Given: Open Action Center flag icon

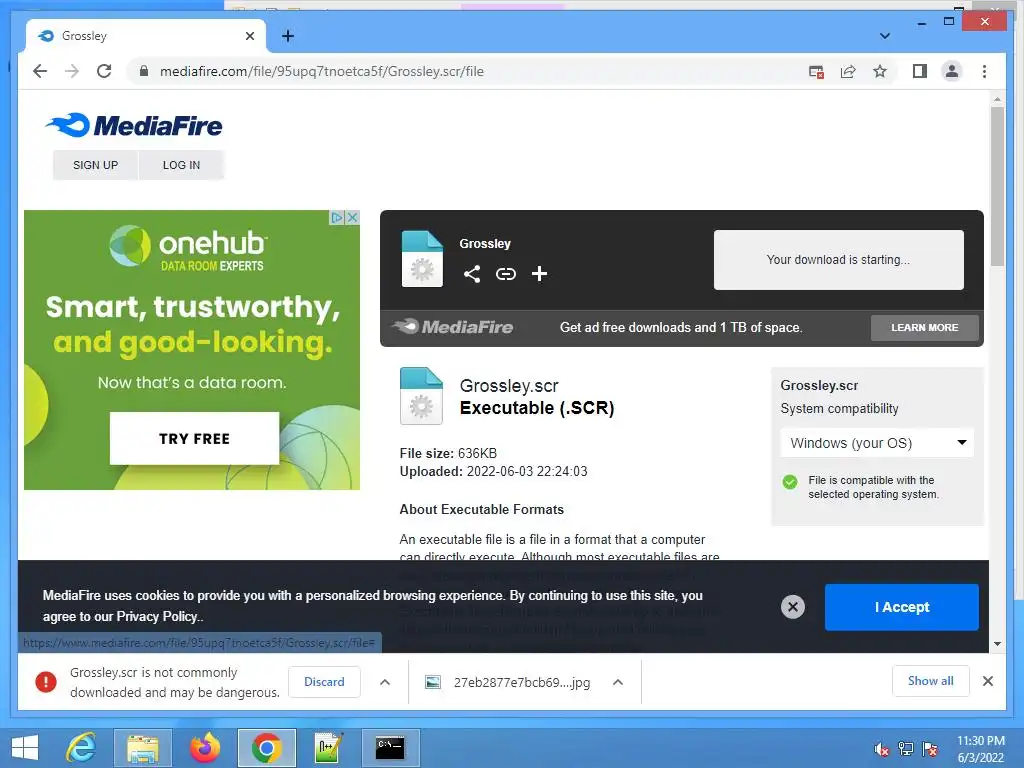Looking at the screenshot, I should click(x=930, y=749).
